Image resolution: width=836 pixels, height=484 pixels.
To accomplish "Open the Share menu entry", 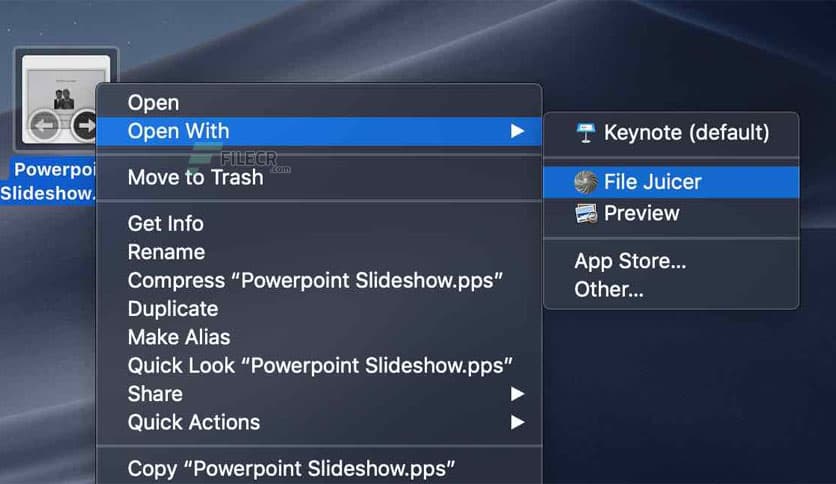I will [x=319, y=394].
